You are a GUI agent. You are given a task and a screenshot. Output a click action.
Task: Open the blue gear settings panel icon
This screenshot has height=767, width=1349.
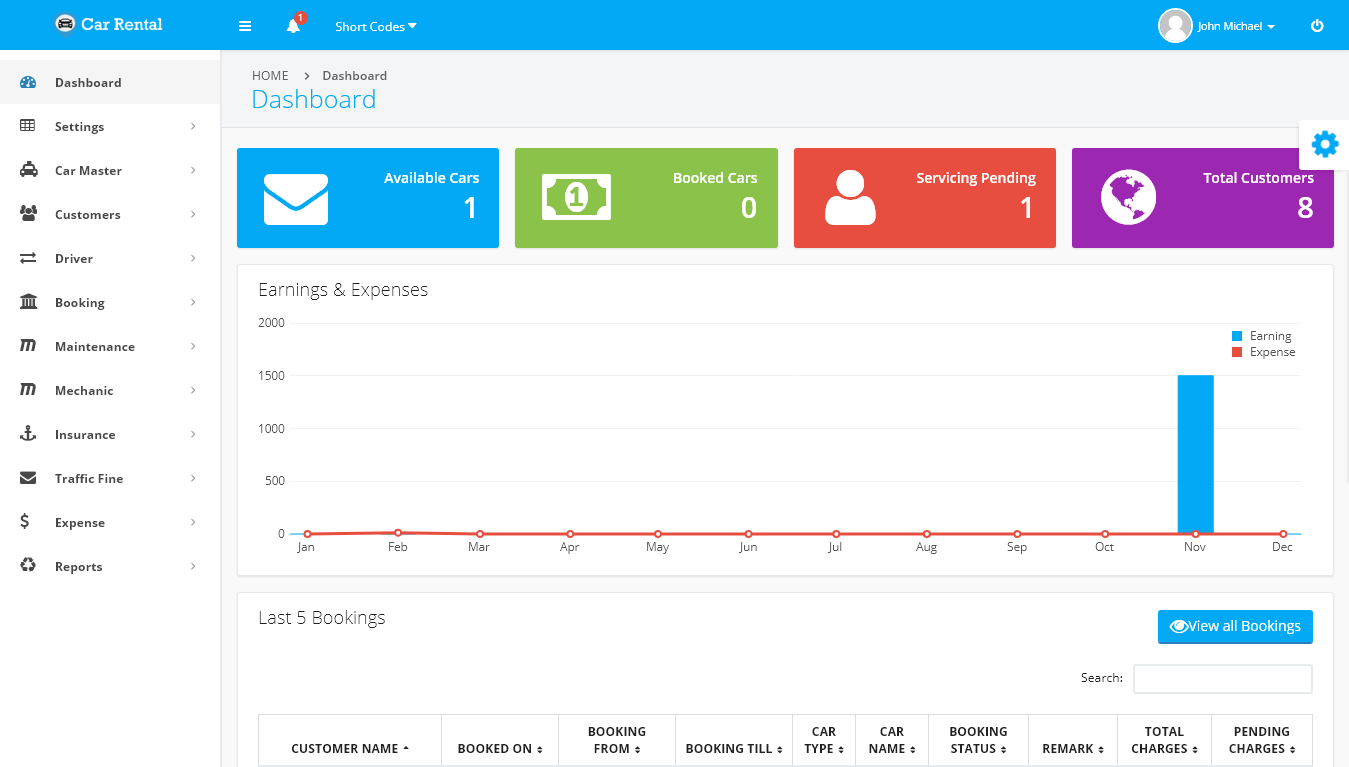[x=1324, y=145]
